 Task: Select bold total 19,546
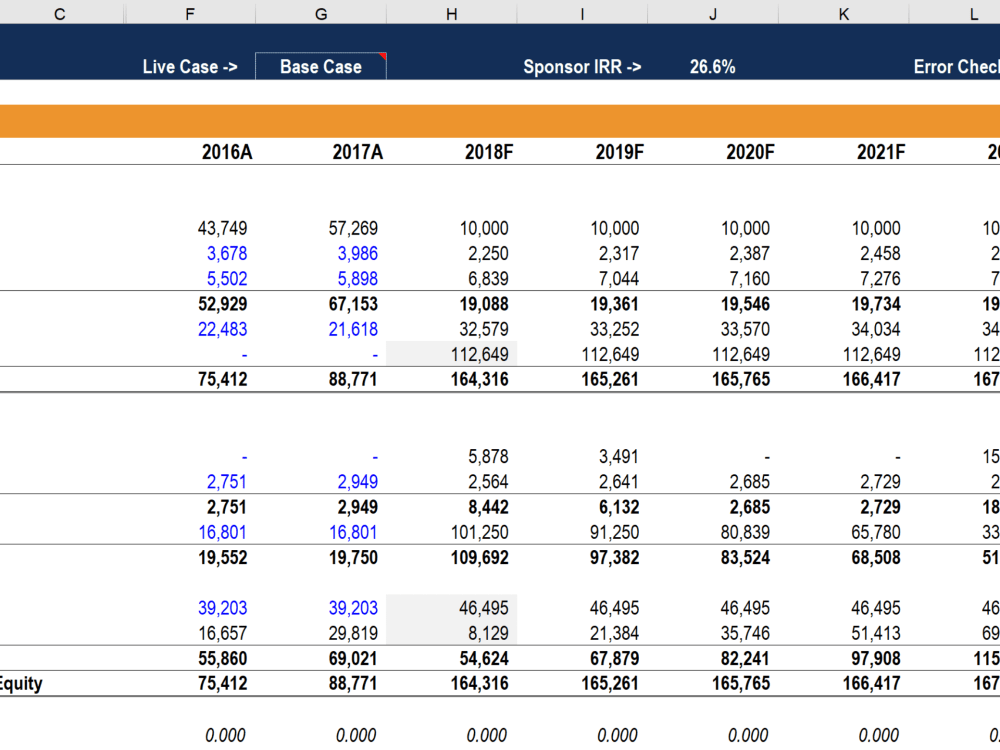point(746,304)
